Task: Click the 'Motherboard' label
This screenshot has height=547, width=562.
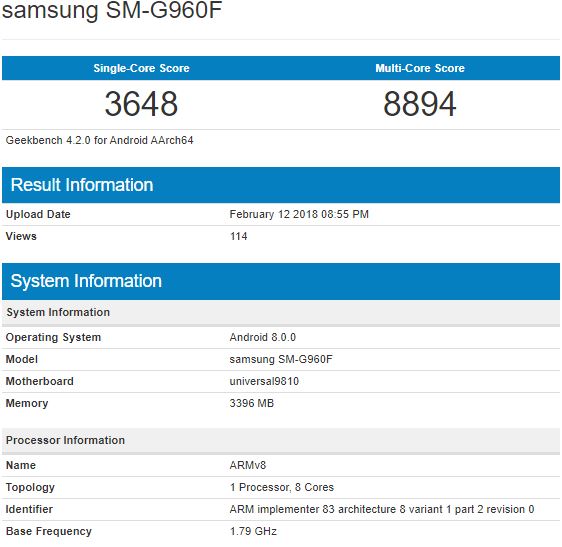Action: pos(40,381)
